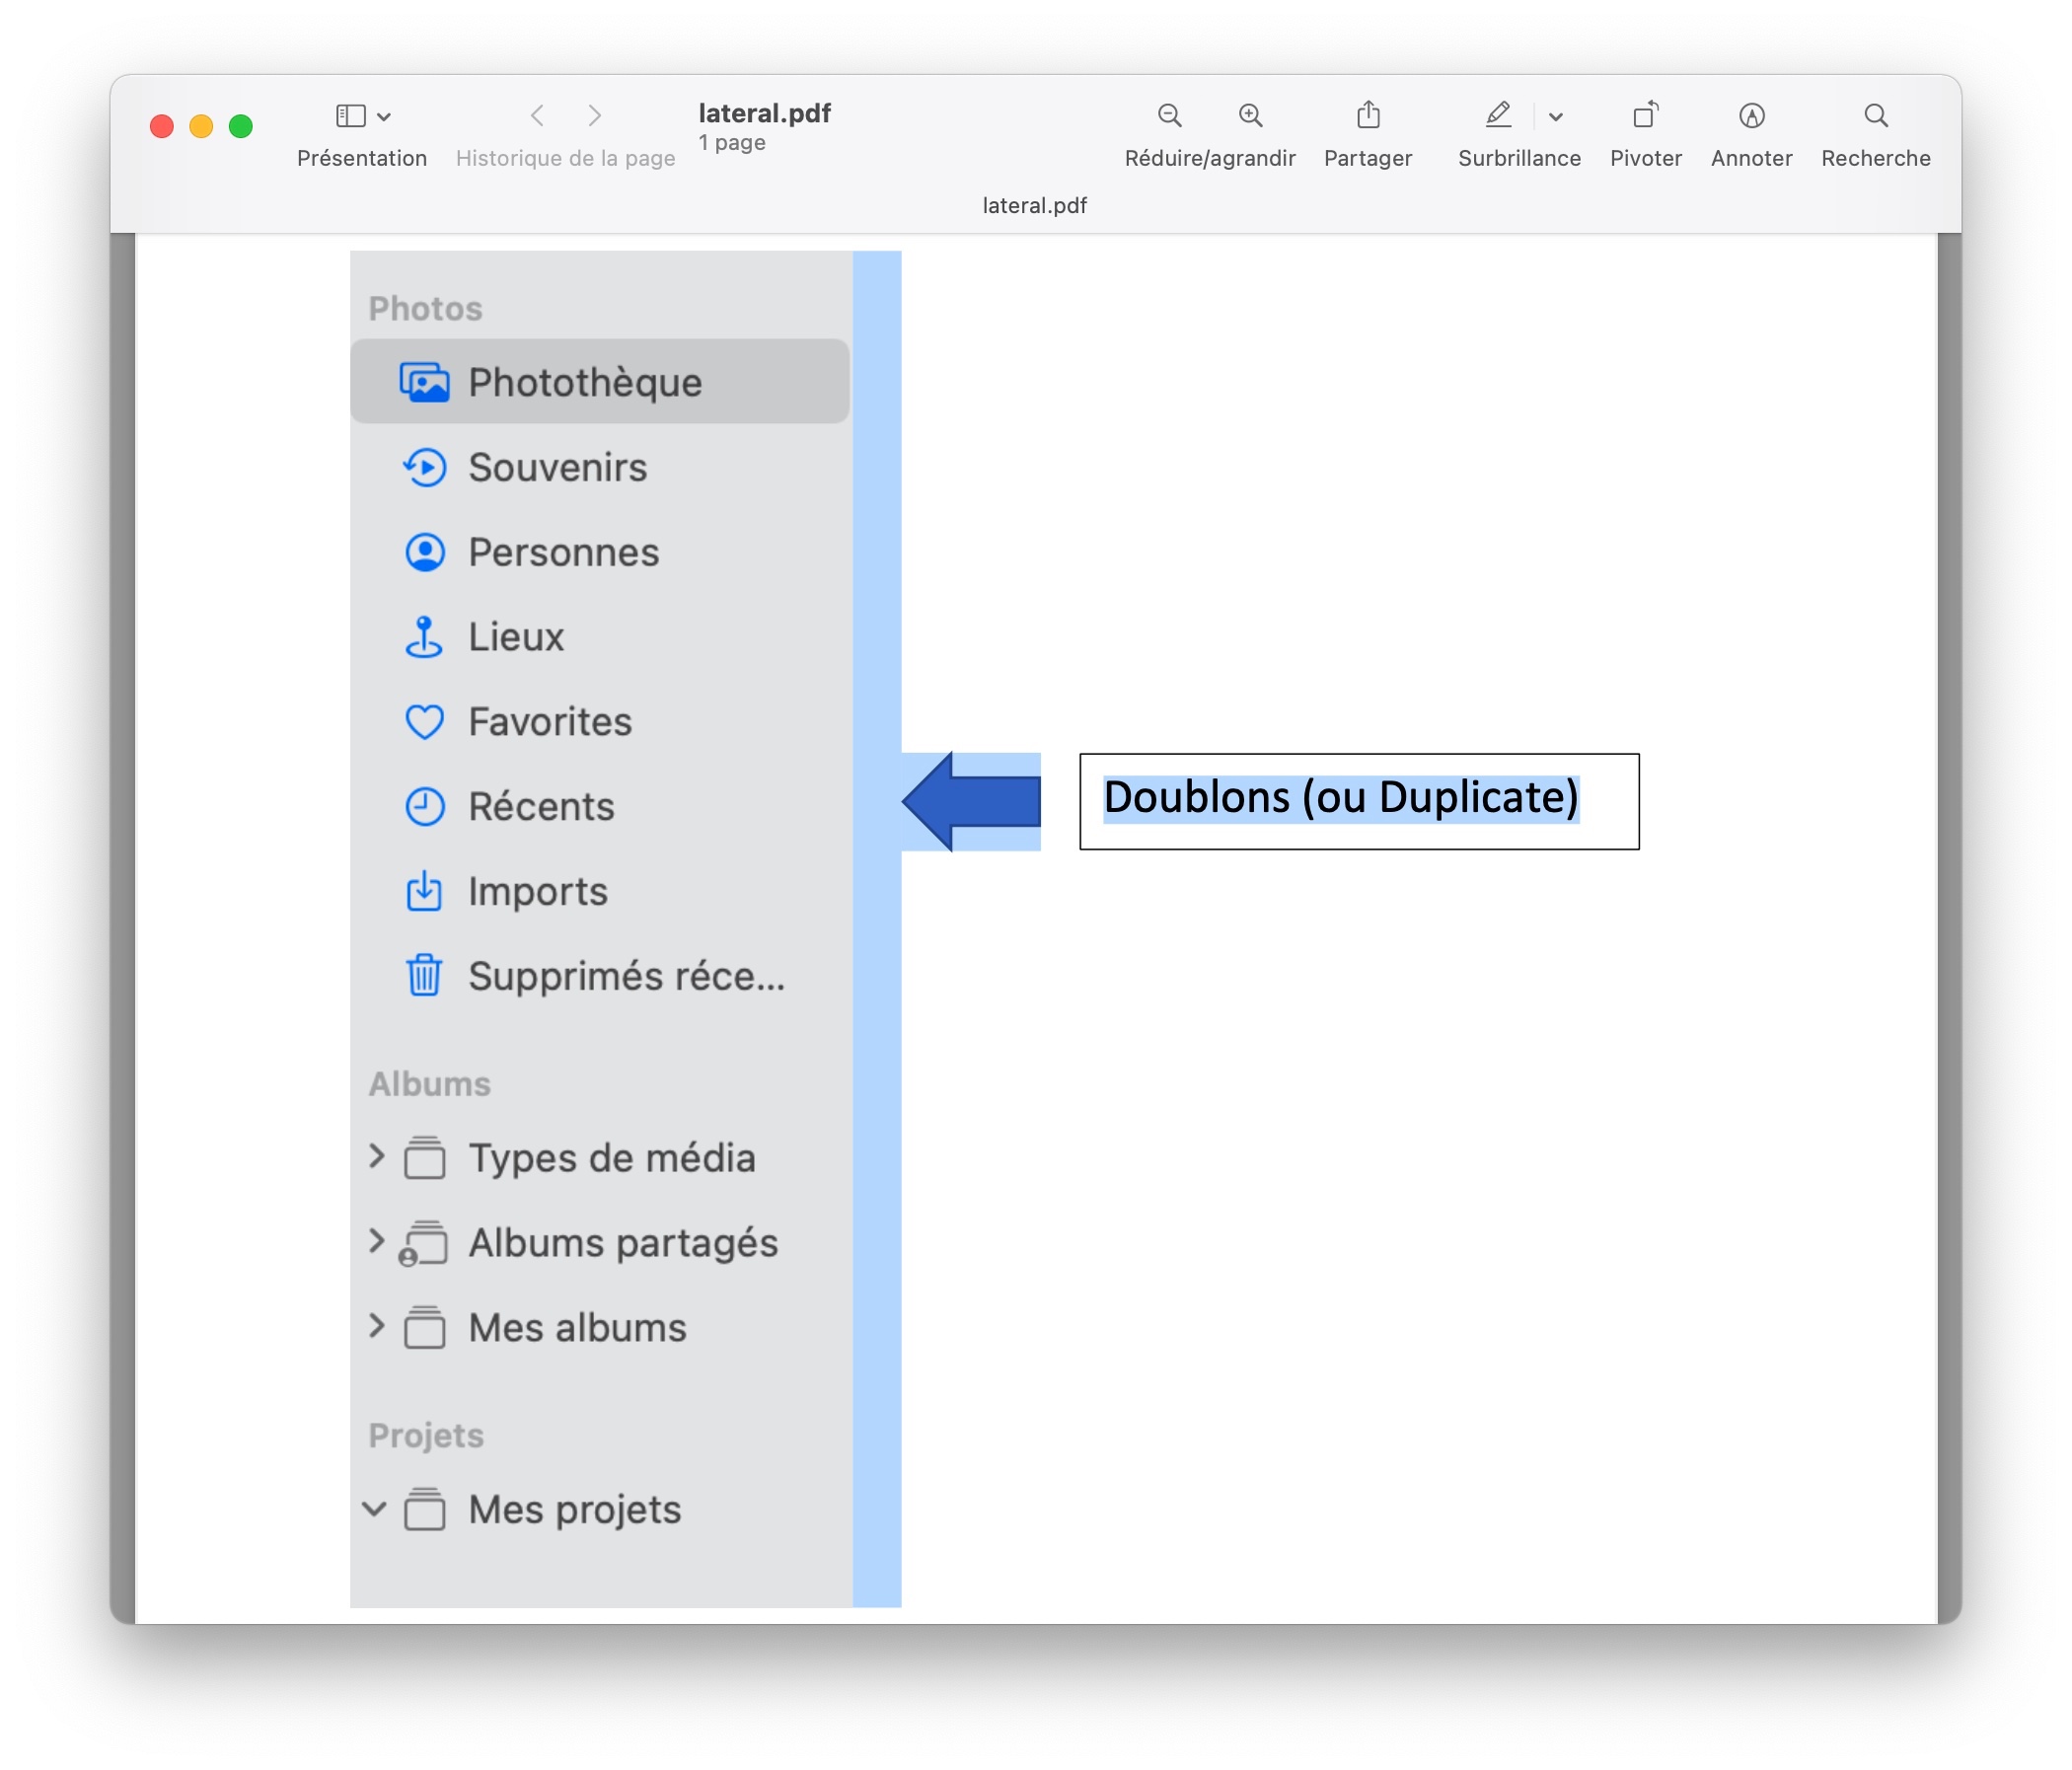The image size is (2072, 1770).
Task: Open the Présentation view options chevron
Action: coord(384,117)
